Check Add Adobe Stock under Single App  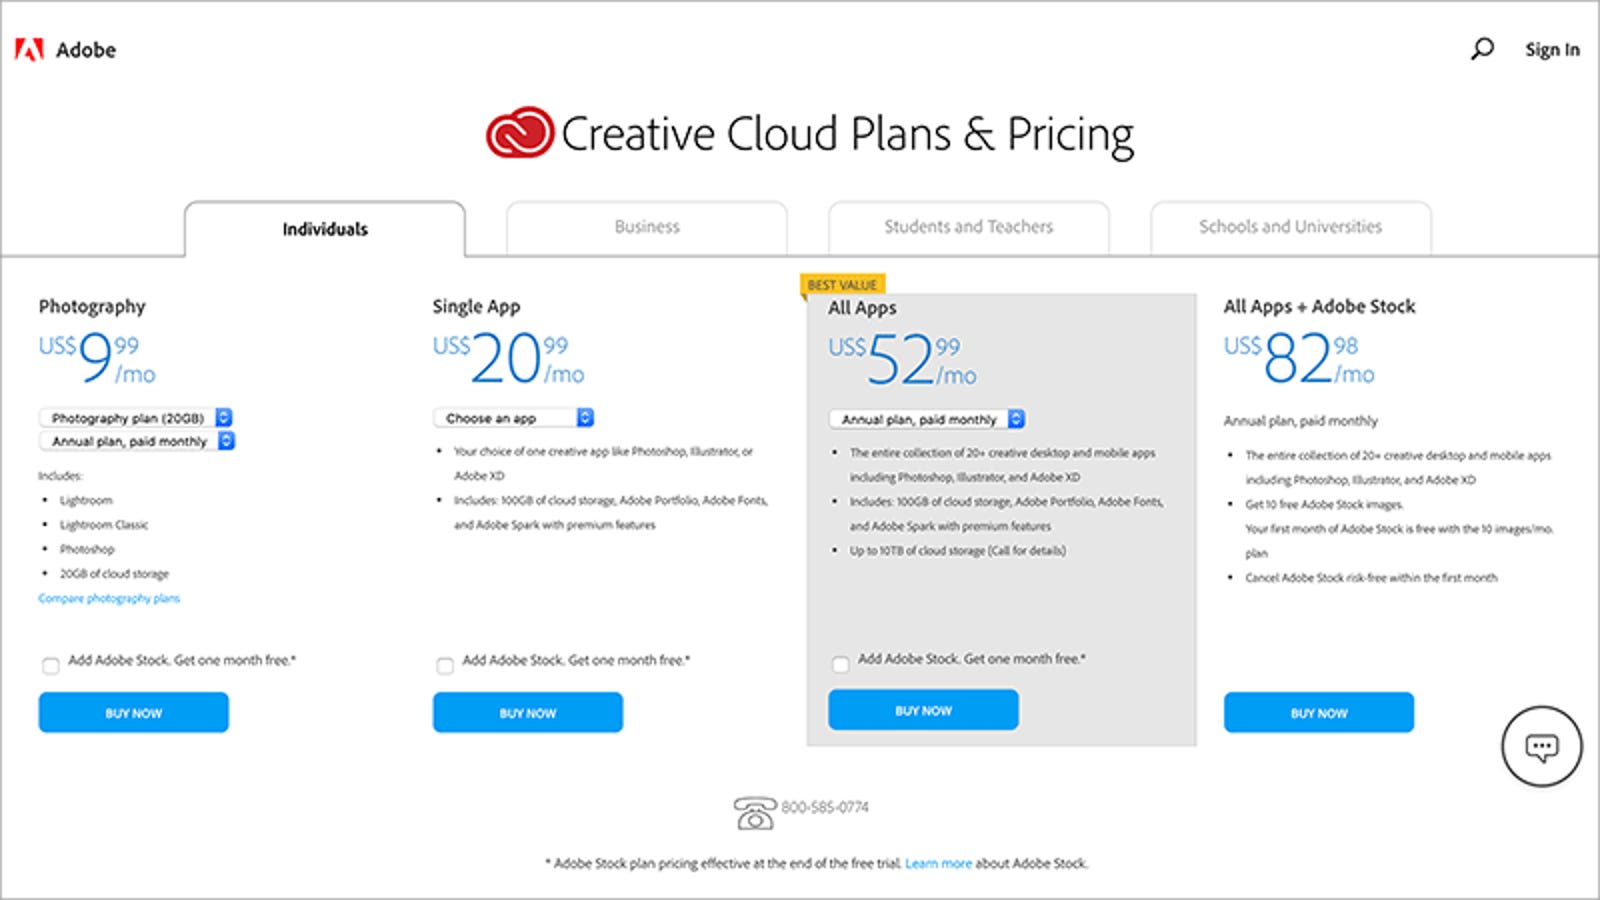[x=445, y=666]
